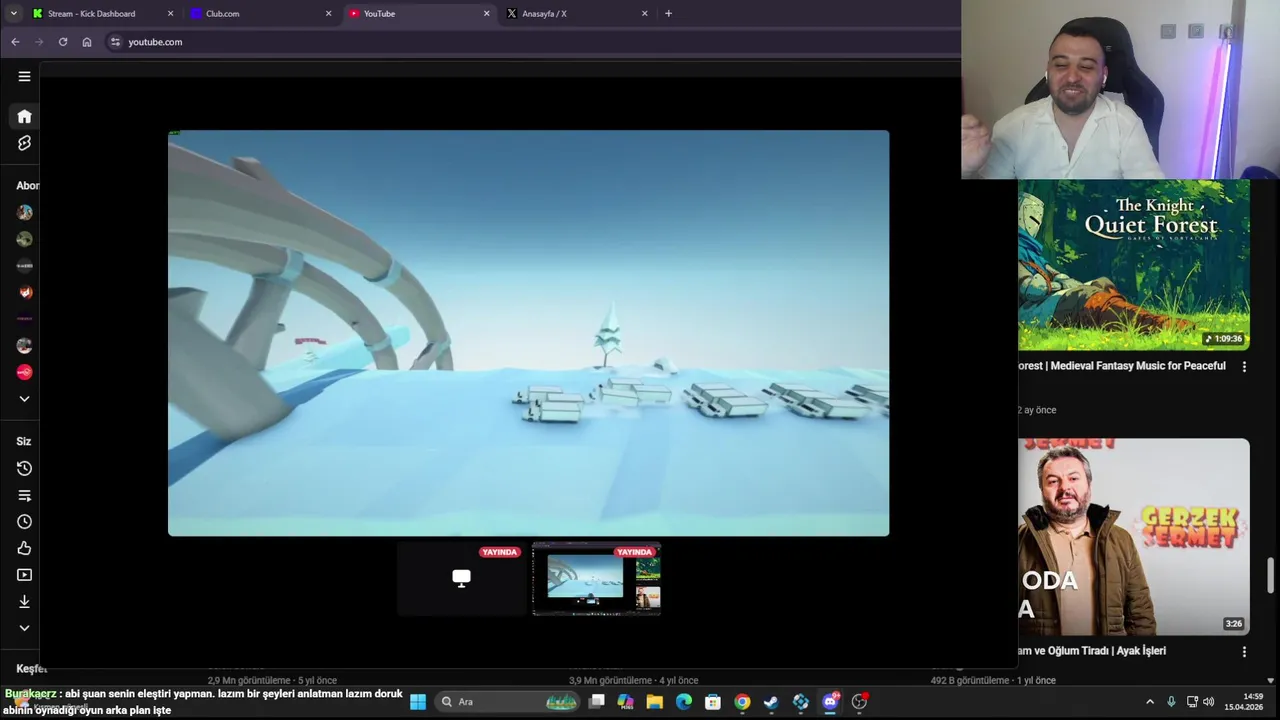1280x720 pixels.
Task: Click the 'Keşfet' sidebar heading
Action: [x=31, y=669]
